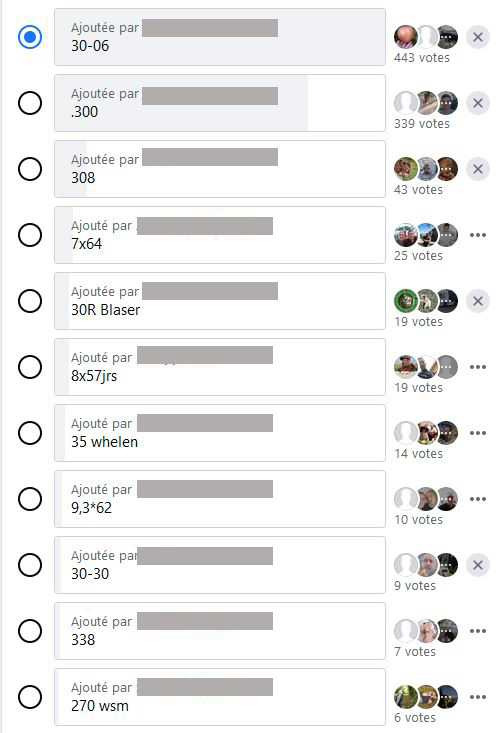Select the .300 radio button
This screenshot has width=502, height=733.
click(x=30, y=103)
